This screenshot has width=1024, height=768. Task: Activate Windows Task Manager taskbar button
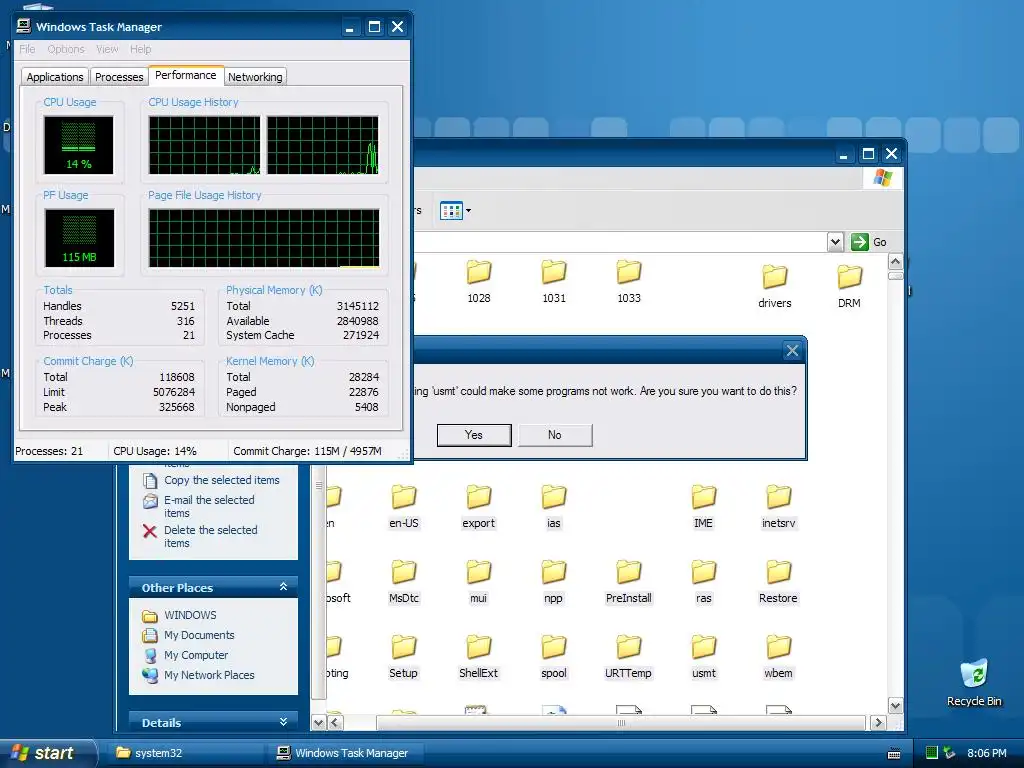tap(347, 753)
